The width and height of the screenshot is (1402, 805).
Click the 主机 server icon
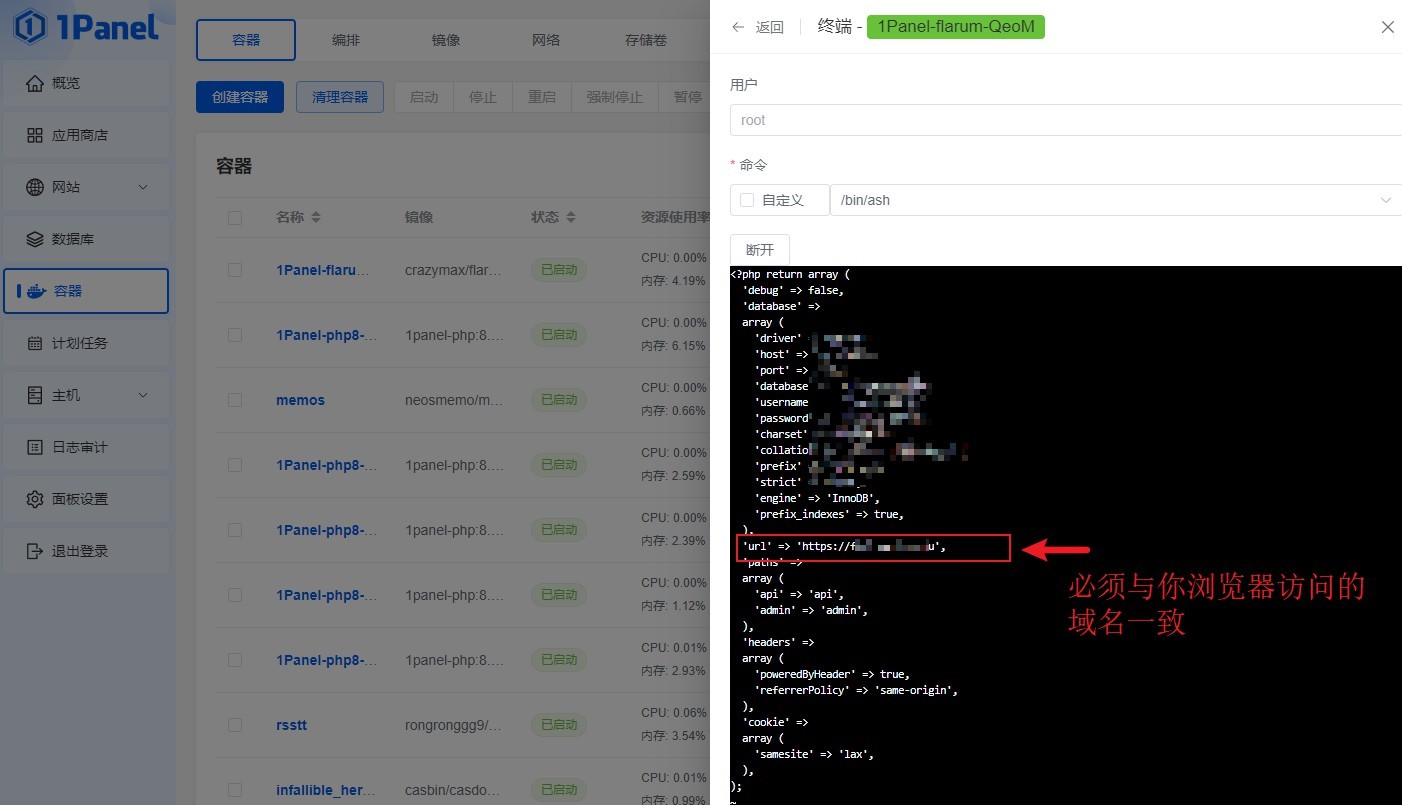point(35,395)
